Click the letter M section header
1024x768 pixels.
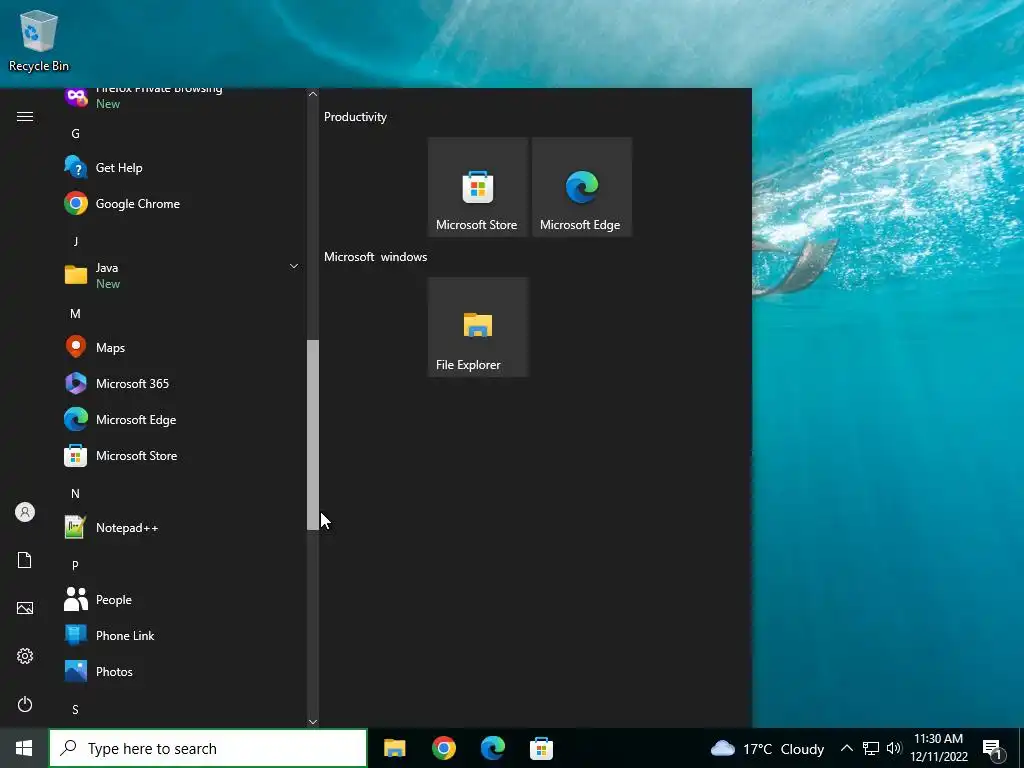click(76, 313)
